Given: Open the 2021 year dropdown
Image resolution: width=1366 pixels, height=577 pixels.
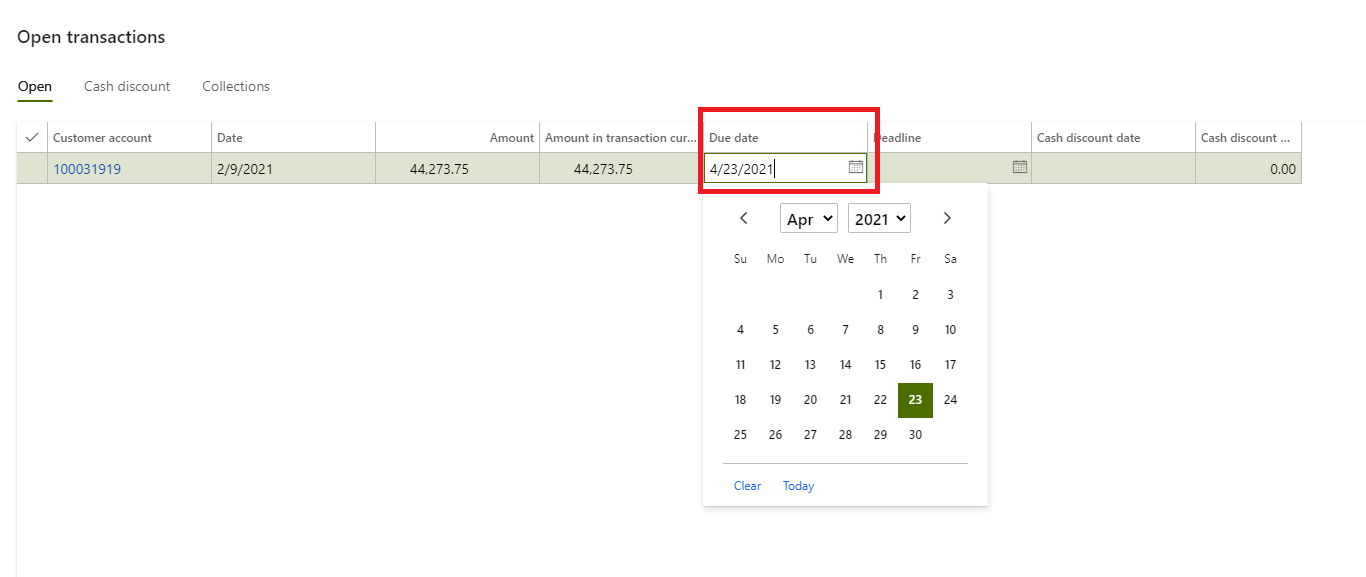Looking at the screenshot, I should (x=878, y=217).
